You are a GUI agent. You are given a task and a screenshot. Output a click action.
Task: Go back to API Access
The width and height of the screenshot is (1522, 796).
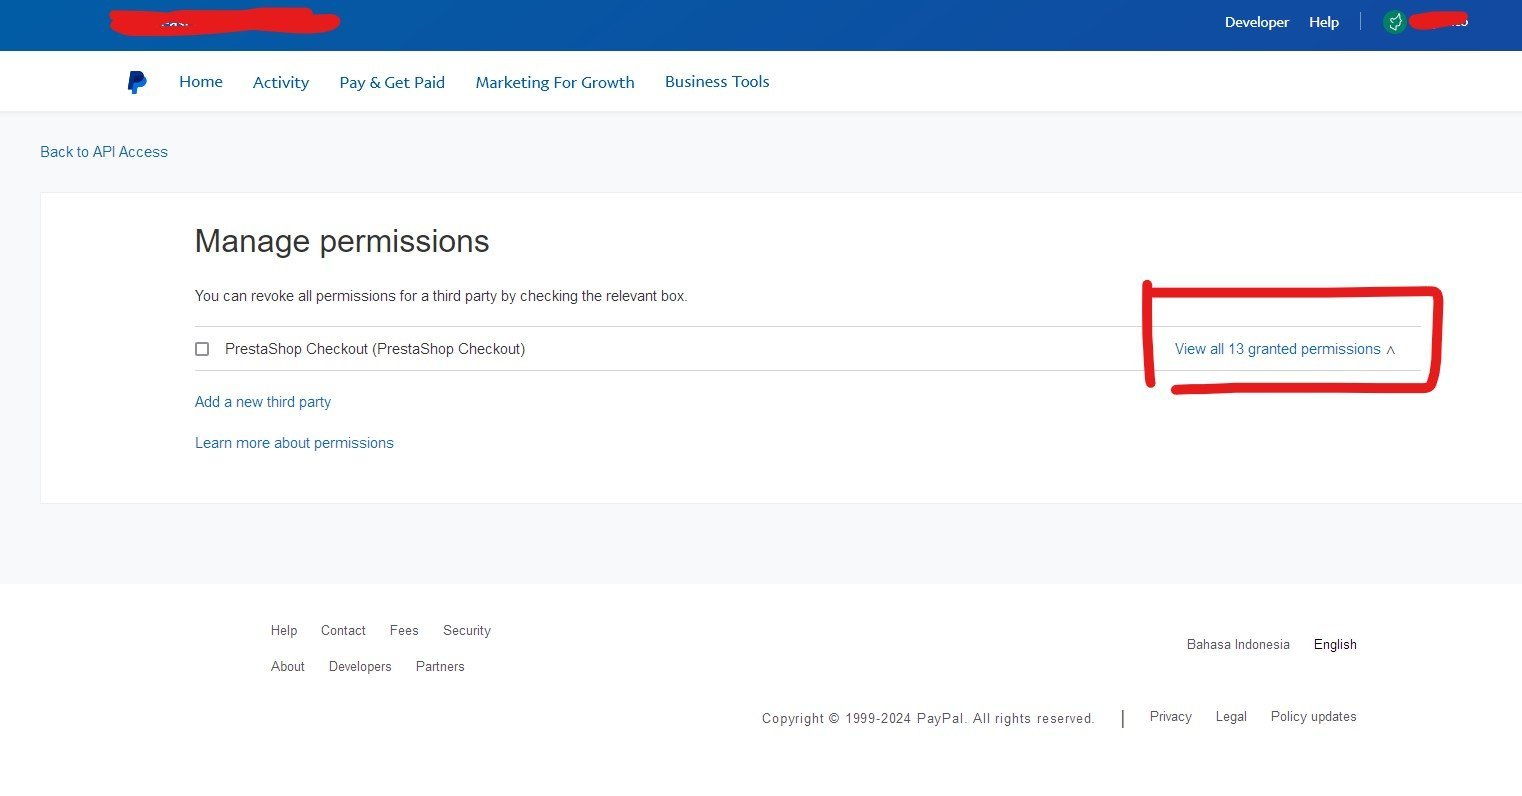click(x=104, y=152)
